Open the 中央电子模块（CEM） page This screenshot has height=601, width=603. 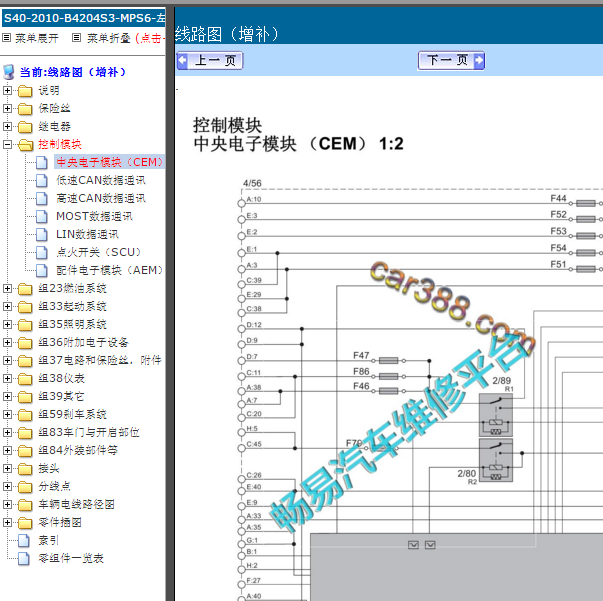tap(110, 162)
